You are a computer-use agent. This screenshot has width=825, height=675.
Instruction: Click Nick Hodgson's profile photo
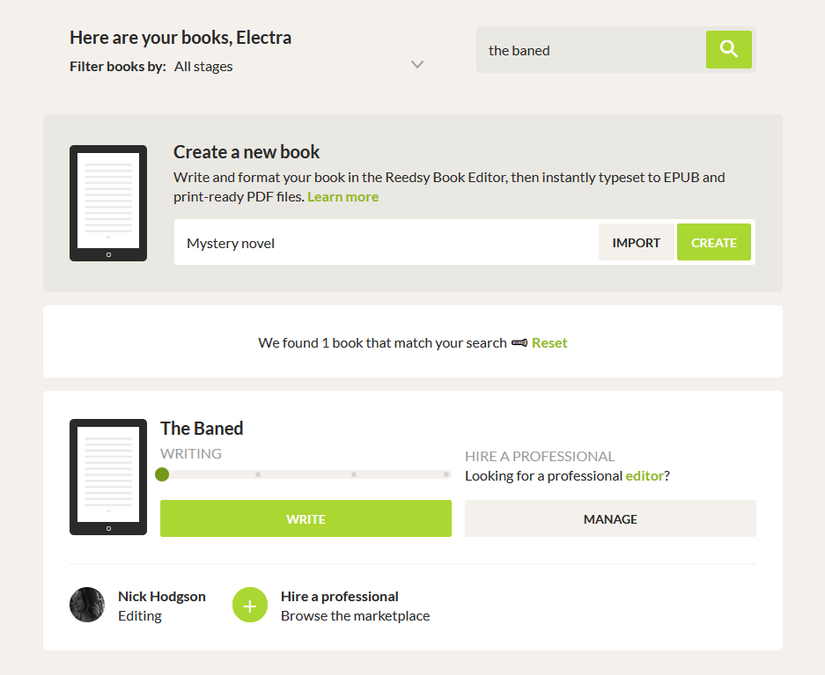pos(87,604)
